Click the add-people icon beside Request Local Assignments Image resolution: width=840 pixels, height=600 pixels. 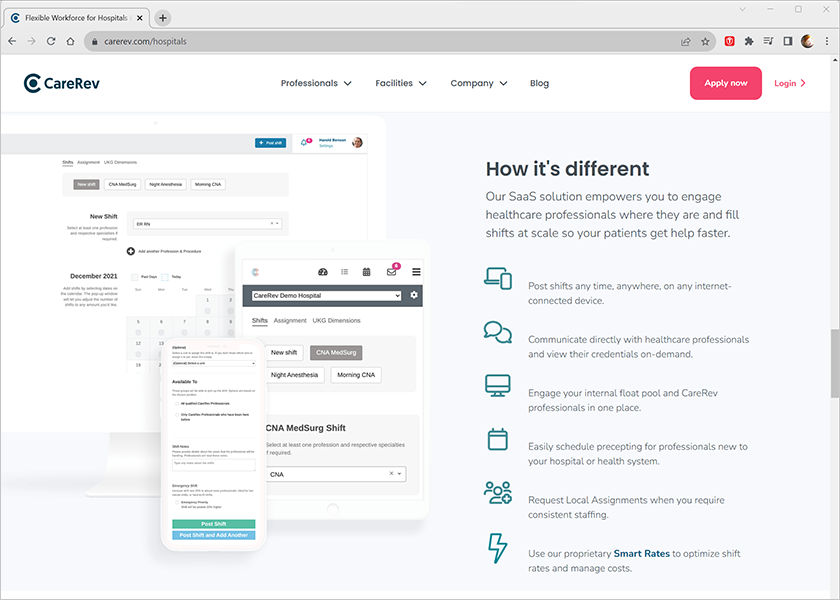498,493
